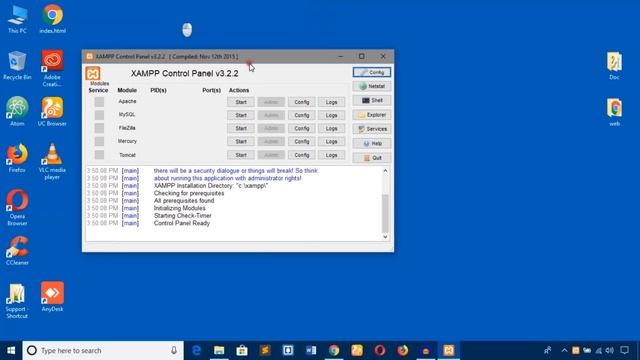
Task: View Logs for Mercury module
Action: [x=331, y=141]
